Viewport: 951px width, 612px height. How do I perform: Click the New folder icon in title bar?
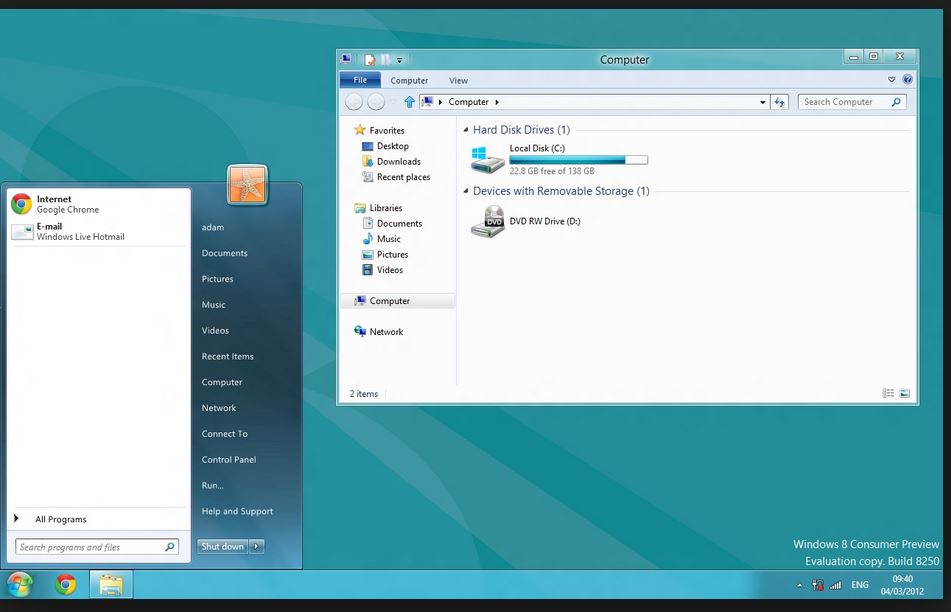click(x=385, y=59)
